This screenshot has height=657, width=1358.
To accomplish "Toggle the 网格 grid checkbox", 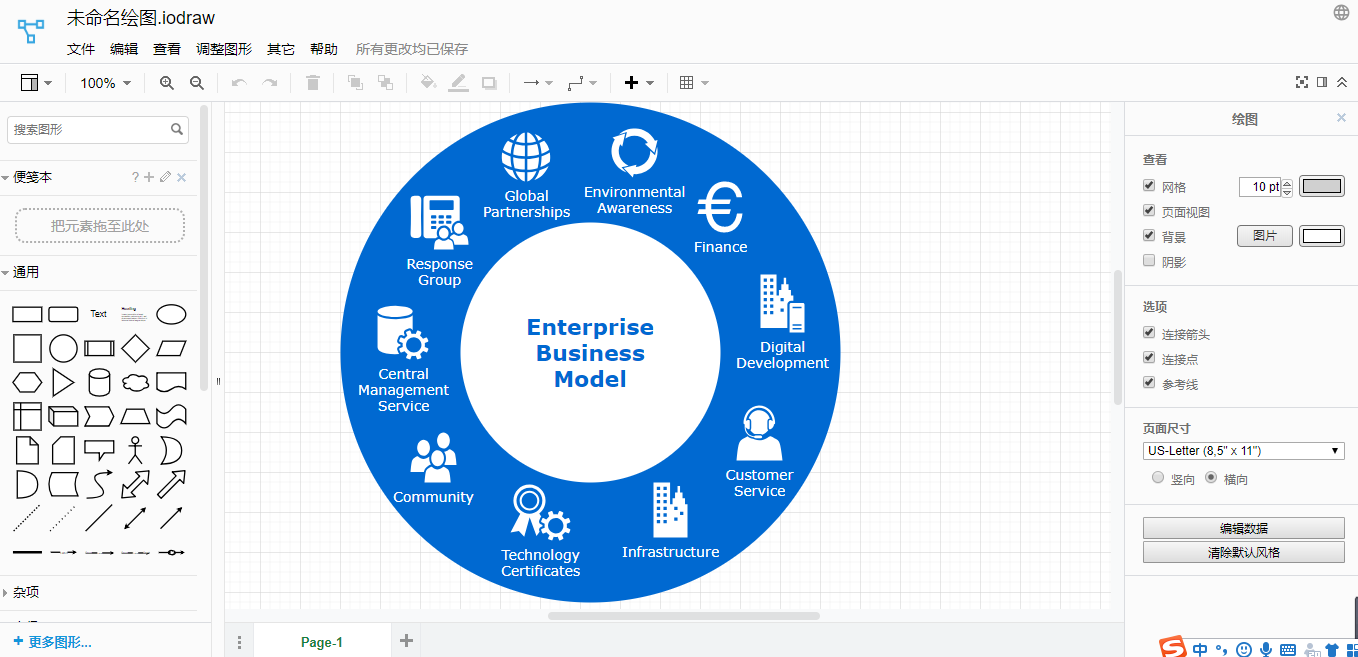I will tap(1149, 186).
